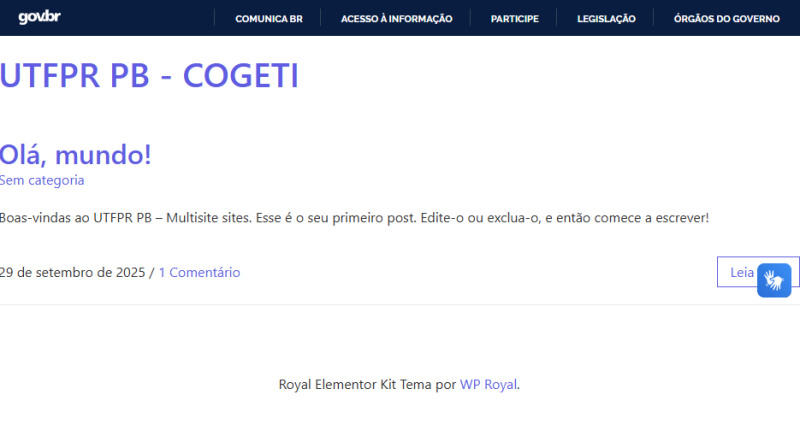The width and height of the screenshot is (800, 442).
Task: Click empty navy header area beside gov.br logo
Action: pyautogui.click(x=130, y=17)
